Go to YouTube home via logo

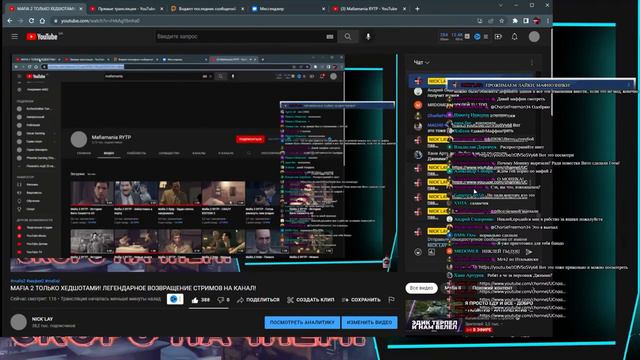click(42, 37)
